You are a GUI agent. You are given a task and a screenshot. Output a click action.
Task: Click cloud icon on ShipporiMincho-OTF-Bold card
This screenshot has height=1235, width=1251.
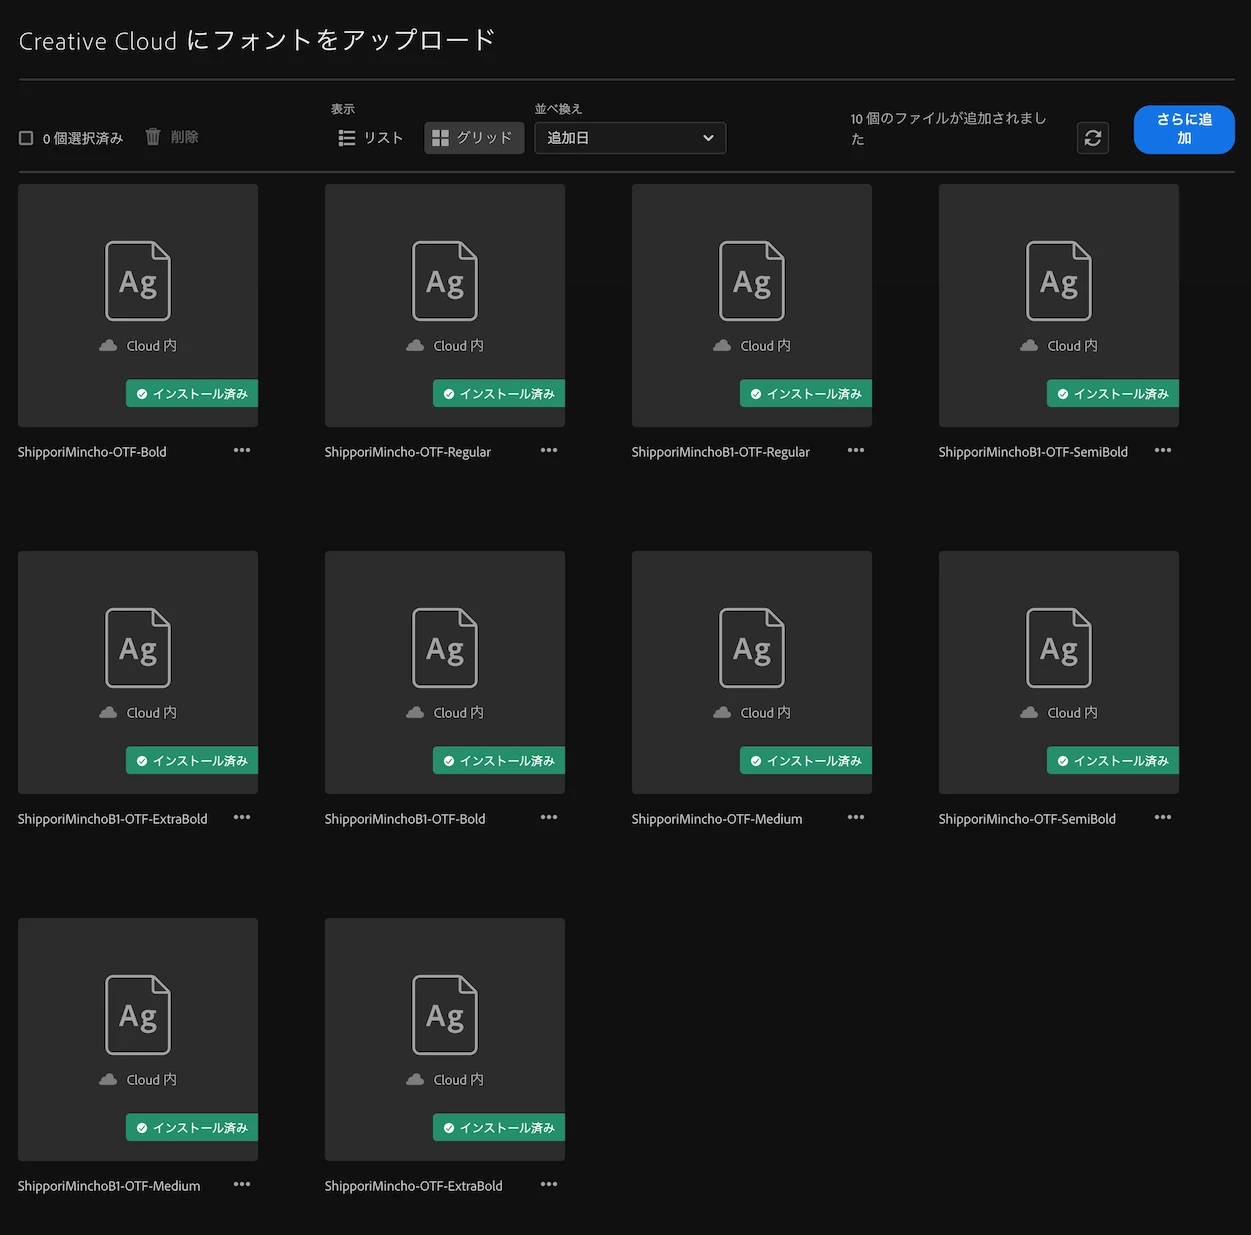[x=108, y=345]
